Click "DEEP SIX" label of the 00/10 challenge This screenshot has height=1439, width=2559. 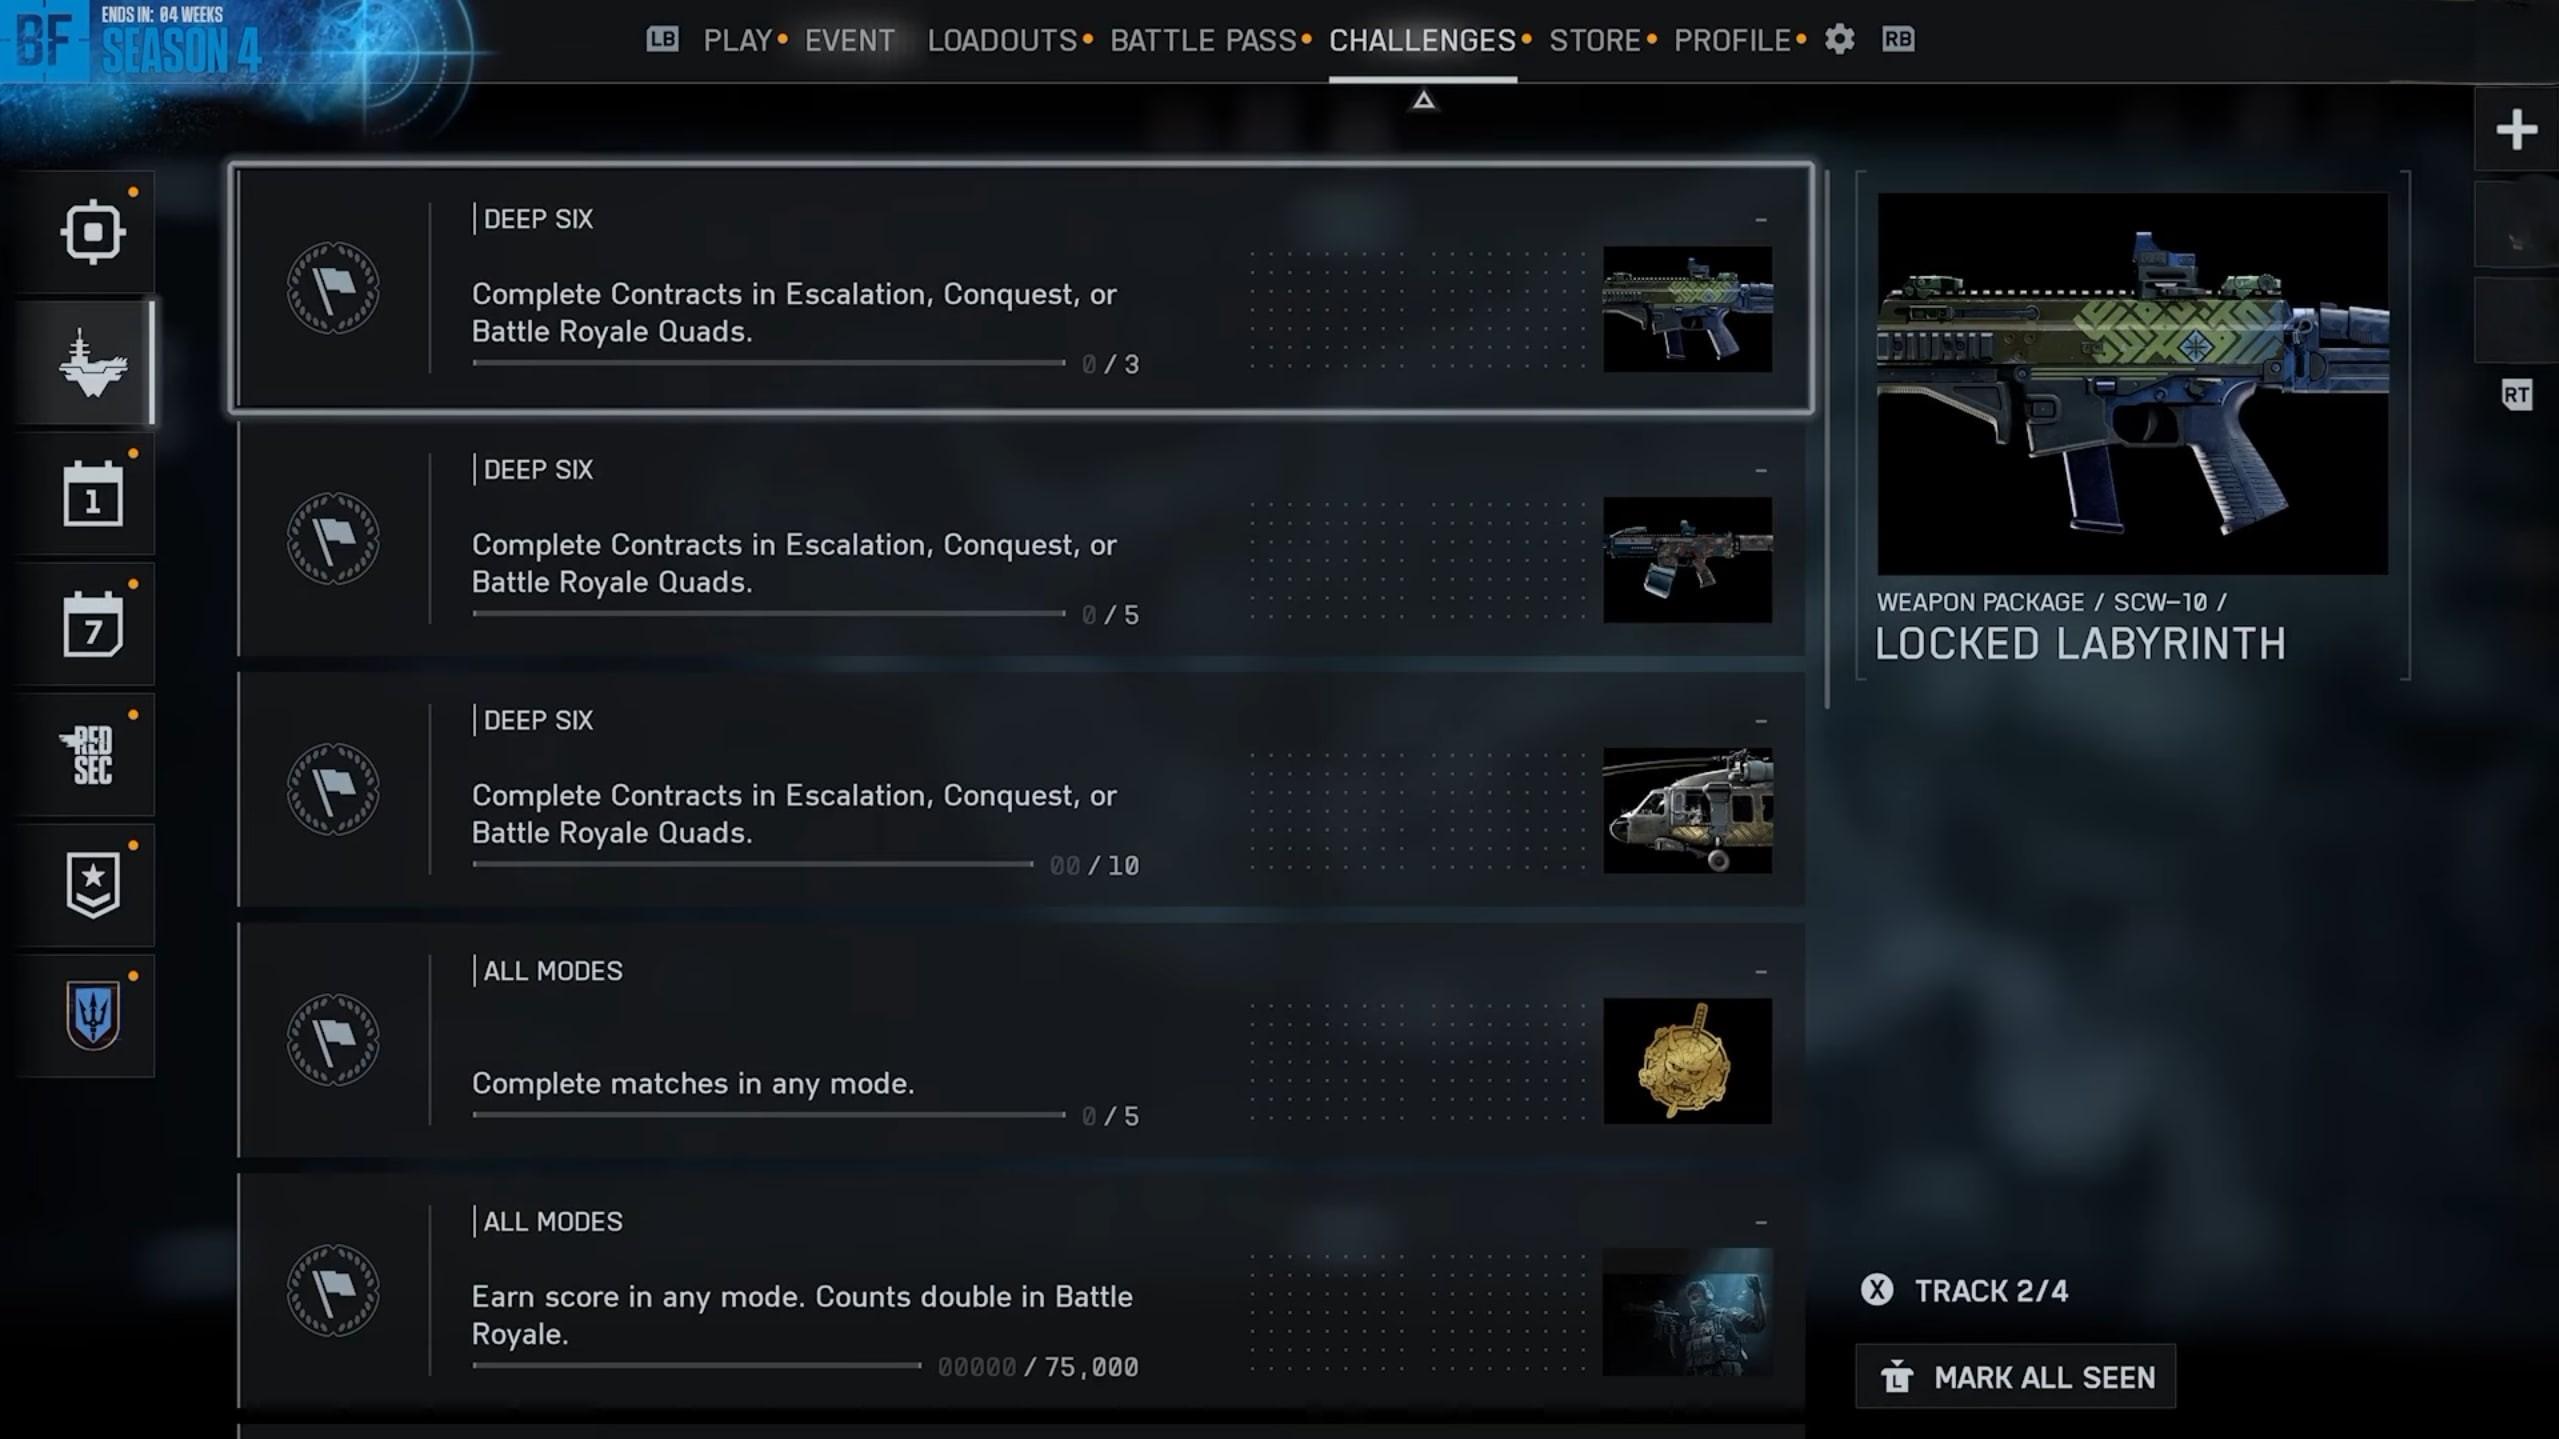(x=538, y=720)
